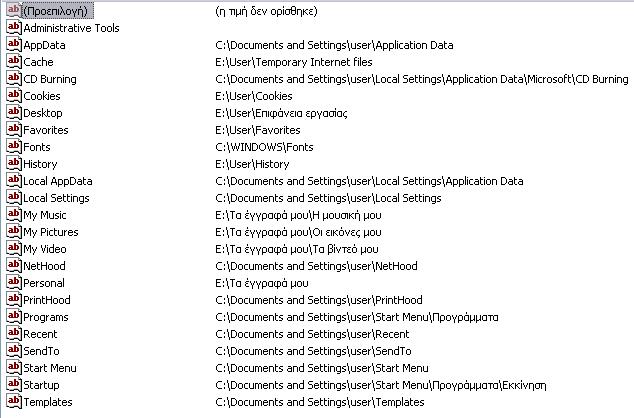Image resolution: width=634 pixels, height=418 pixels.
Task: Select the icon for the Desktop value
Action: tap(14, 112)
